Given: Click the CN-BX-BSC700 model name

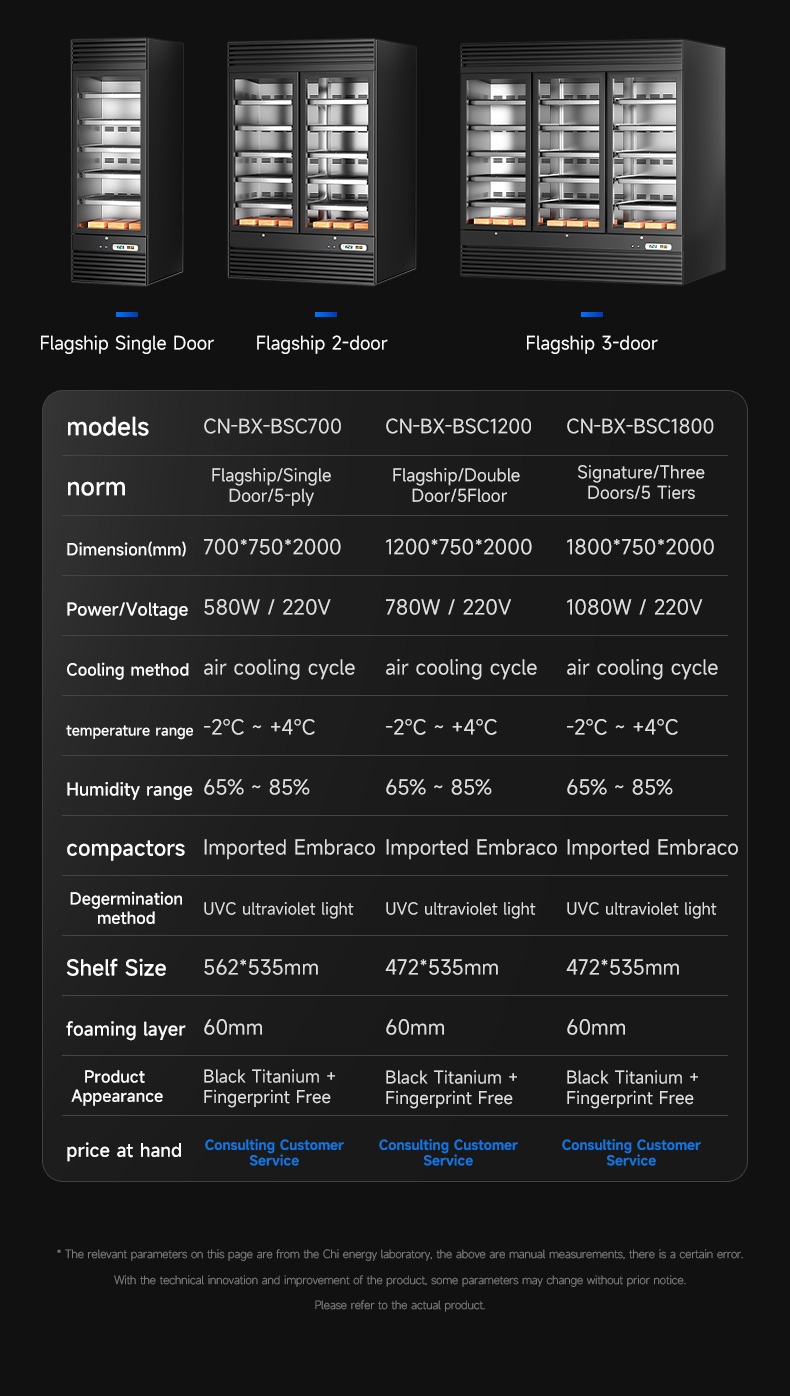Looking at the screenshot, I should [x=272, y=427].
